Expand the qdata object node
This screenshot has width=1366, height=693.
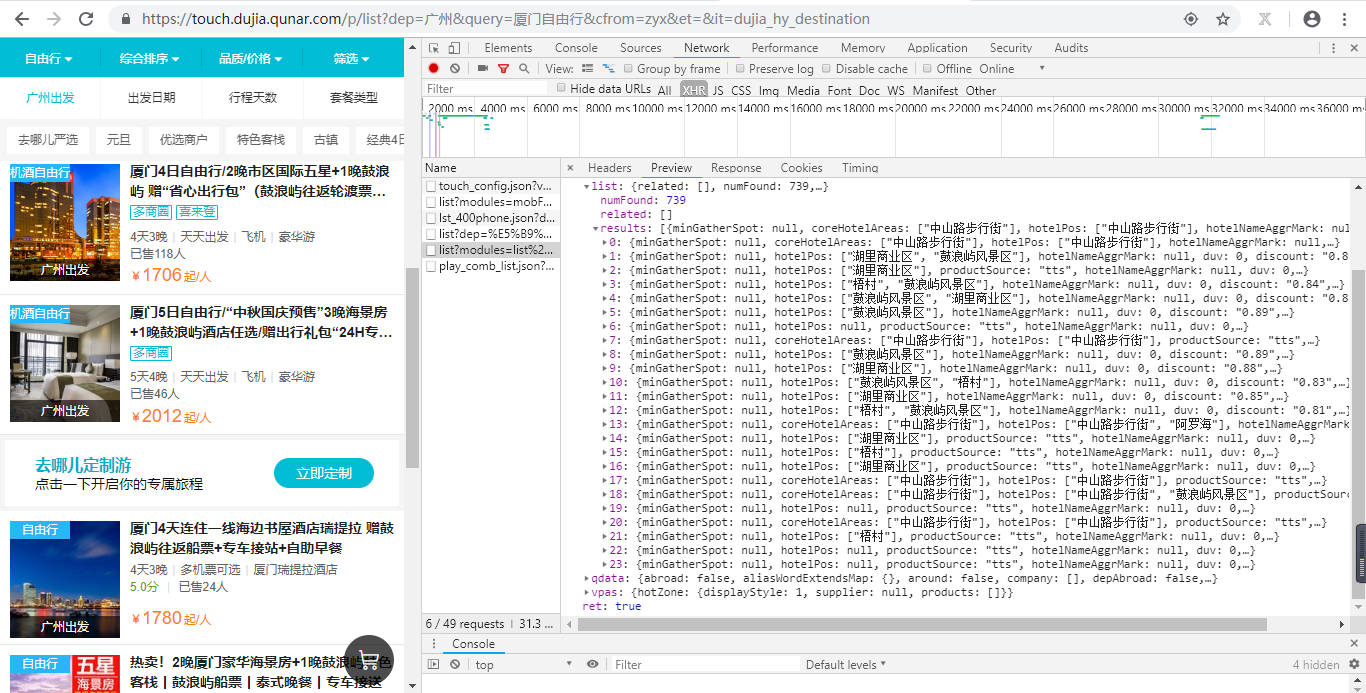[587, 578]
